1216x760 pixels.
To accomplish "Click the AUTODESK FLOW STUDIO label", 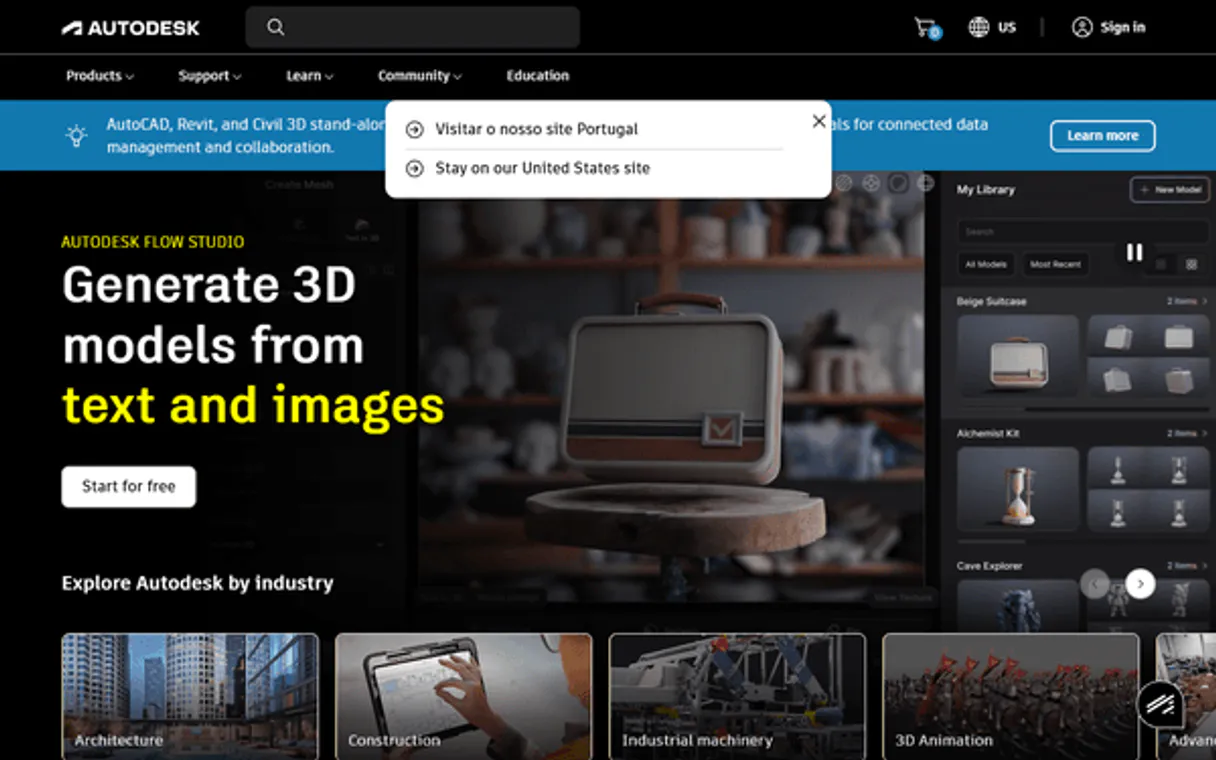I will click(153, 242).
